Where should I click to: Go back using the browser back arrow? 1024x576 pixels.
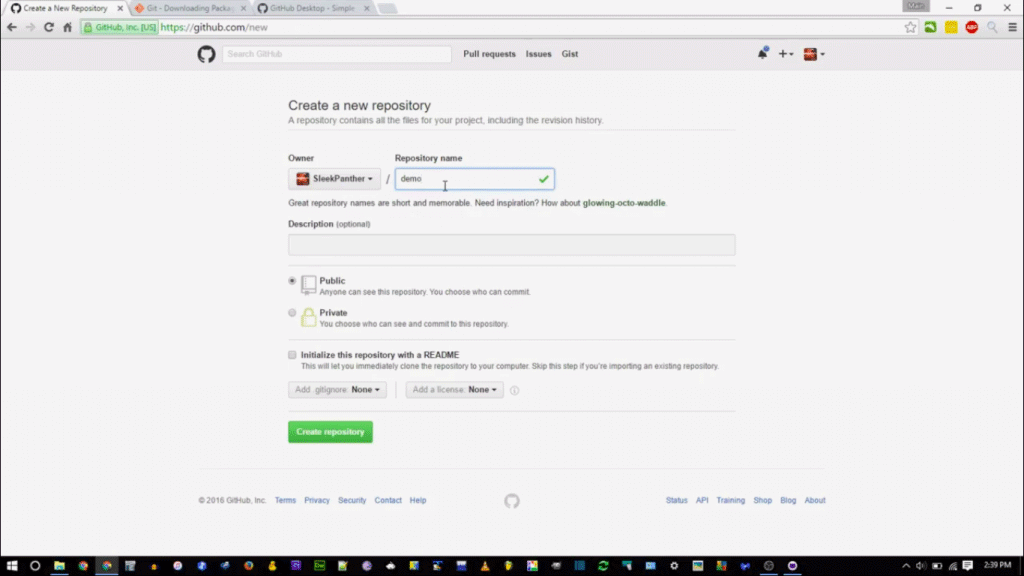11,27
